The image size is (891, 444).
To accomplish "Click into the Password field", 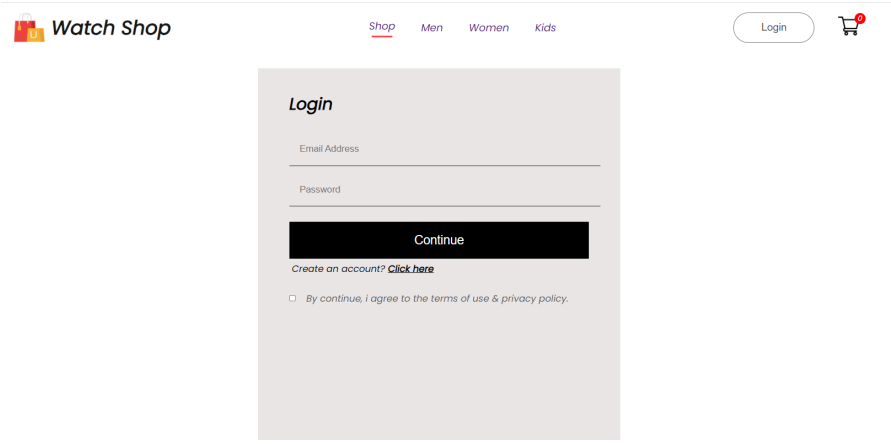I will (x=444, y=190).
